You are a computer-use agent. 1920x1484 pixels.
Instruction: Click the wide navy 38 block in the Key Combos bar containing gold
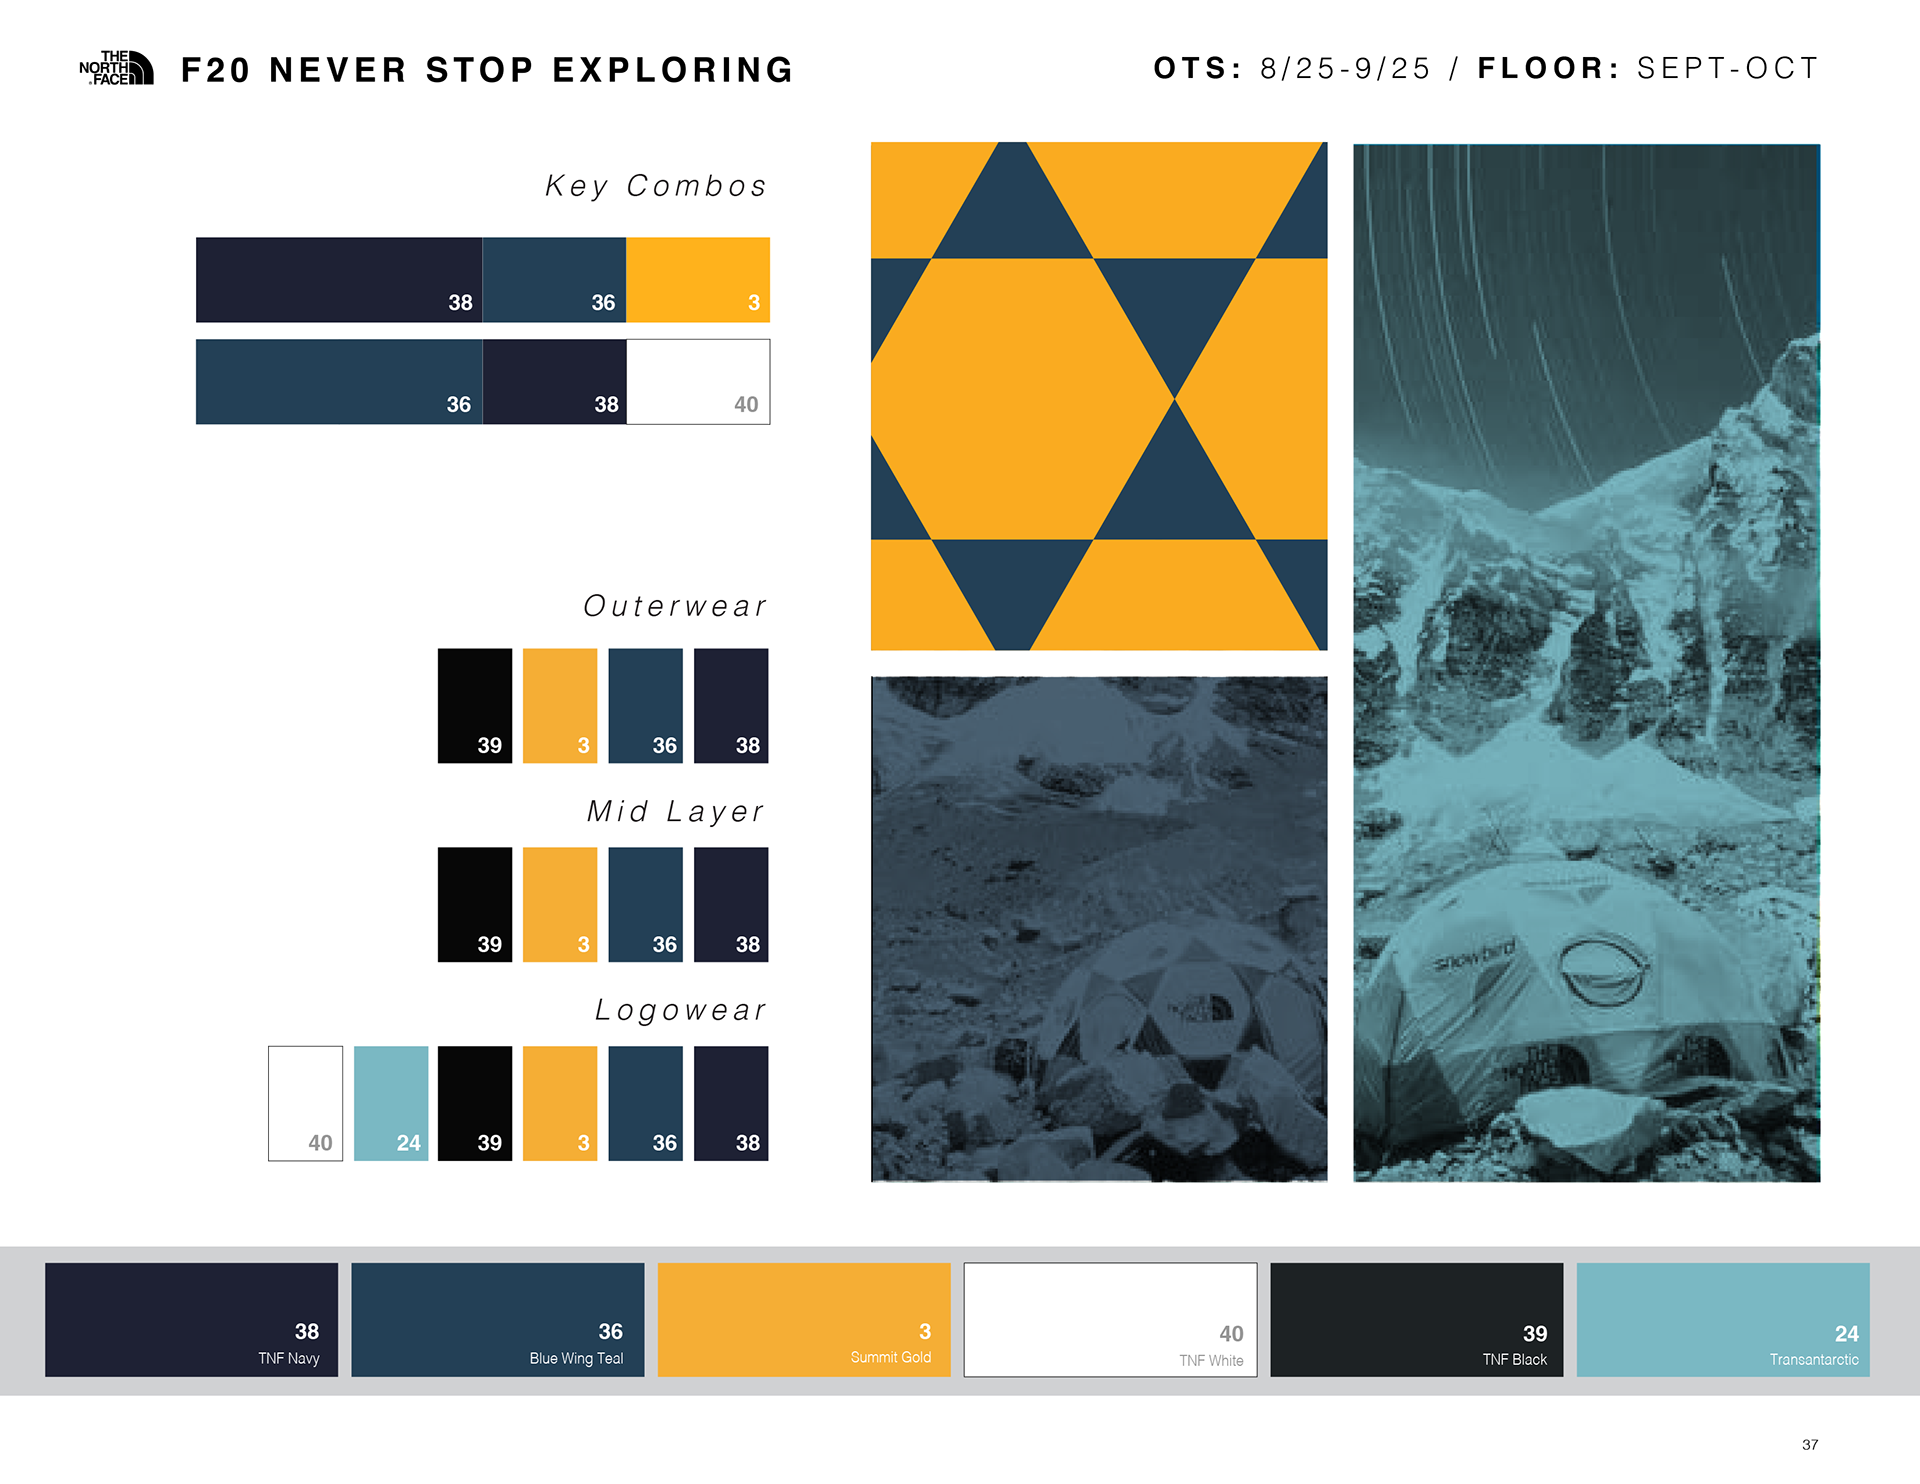(x=339, y=280)
